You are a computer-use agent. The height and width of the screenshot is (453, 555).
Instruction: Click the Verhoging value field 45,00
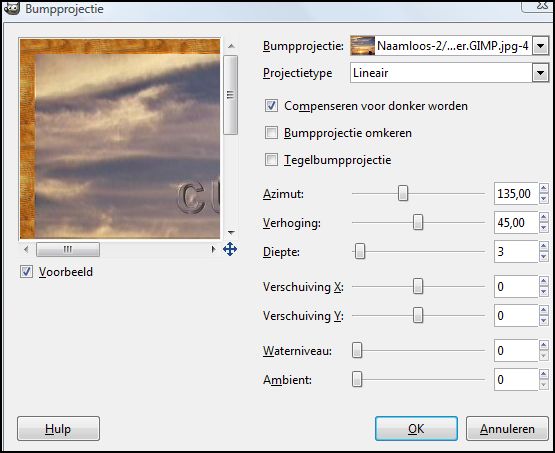(516, 223)
